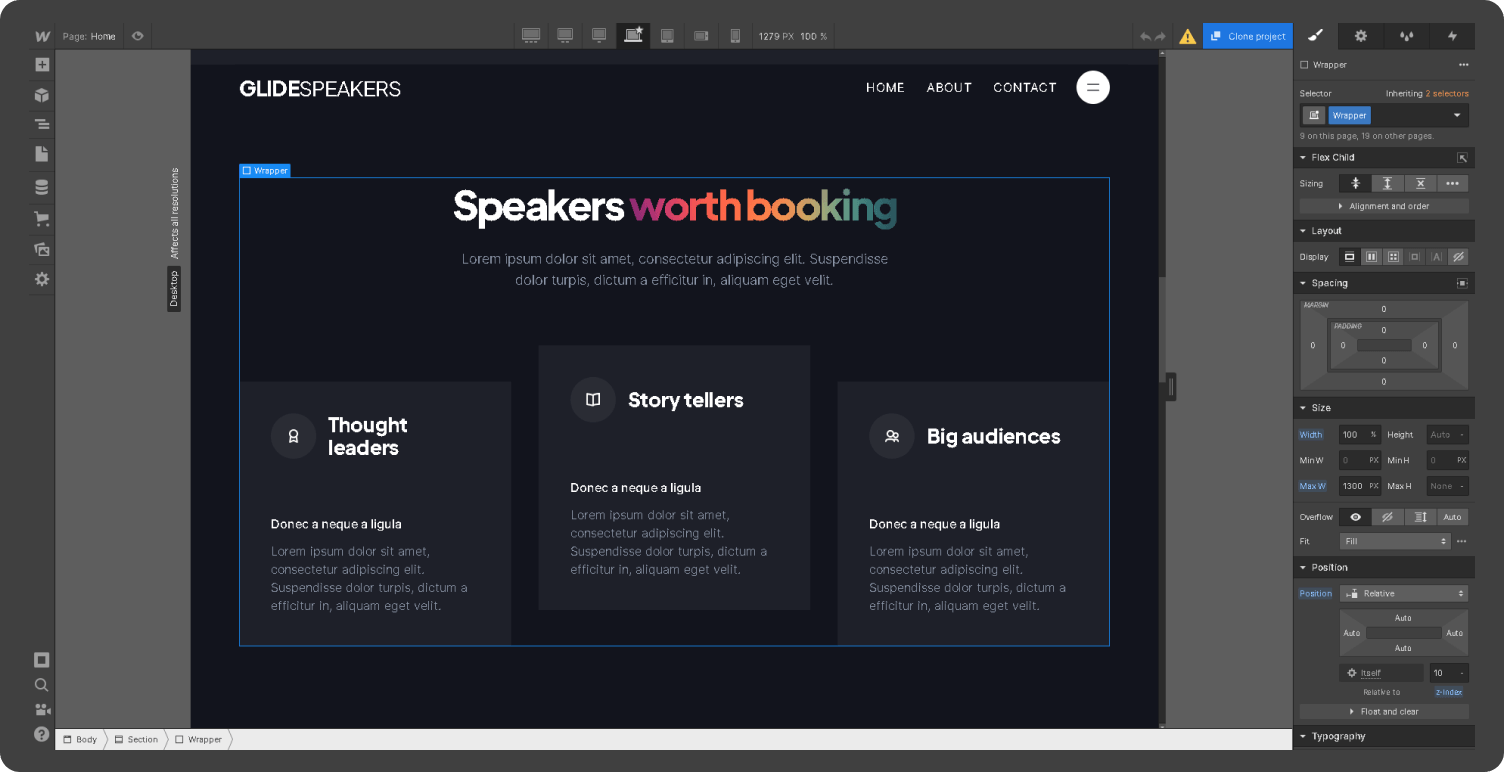Click the canvas guide overlay icon at bottom left

pyautogui.click(x=42, y=660)
